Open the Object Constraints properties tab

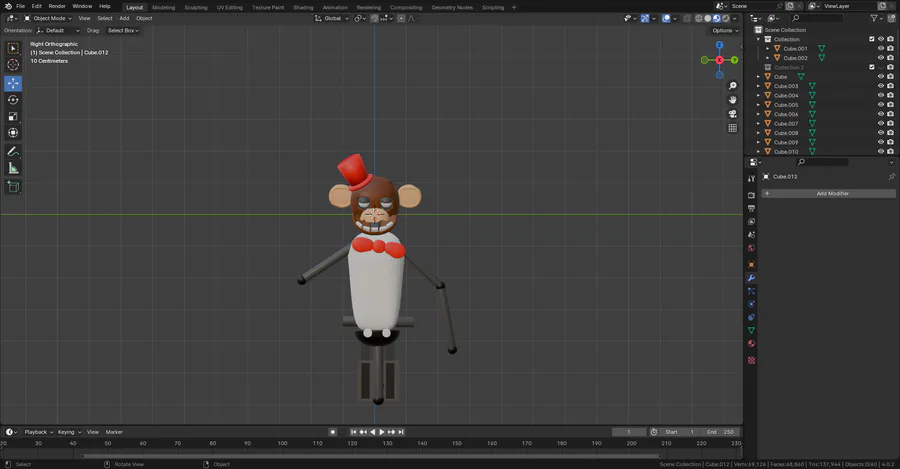point(751,317)
